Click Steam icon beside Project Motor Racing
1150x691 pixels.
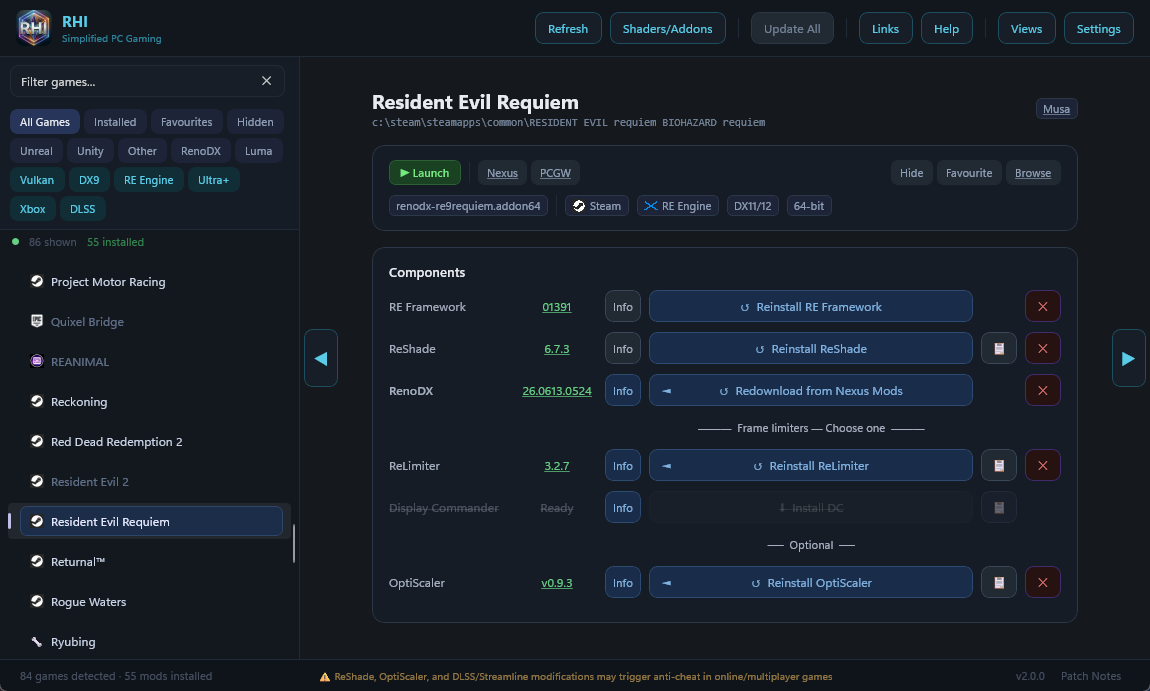point(37,281)
